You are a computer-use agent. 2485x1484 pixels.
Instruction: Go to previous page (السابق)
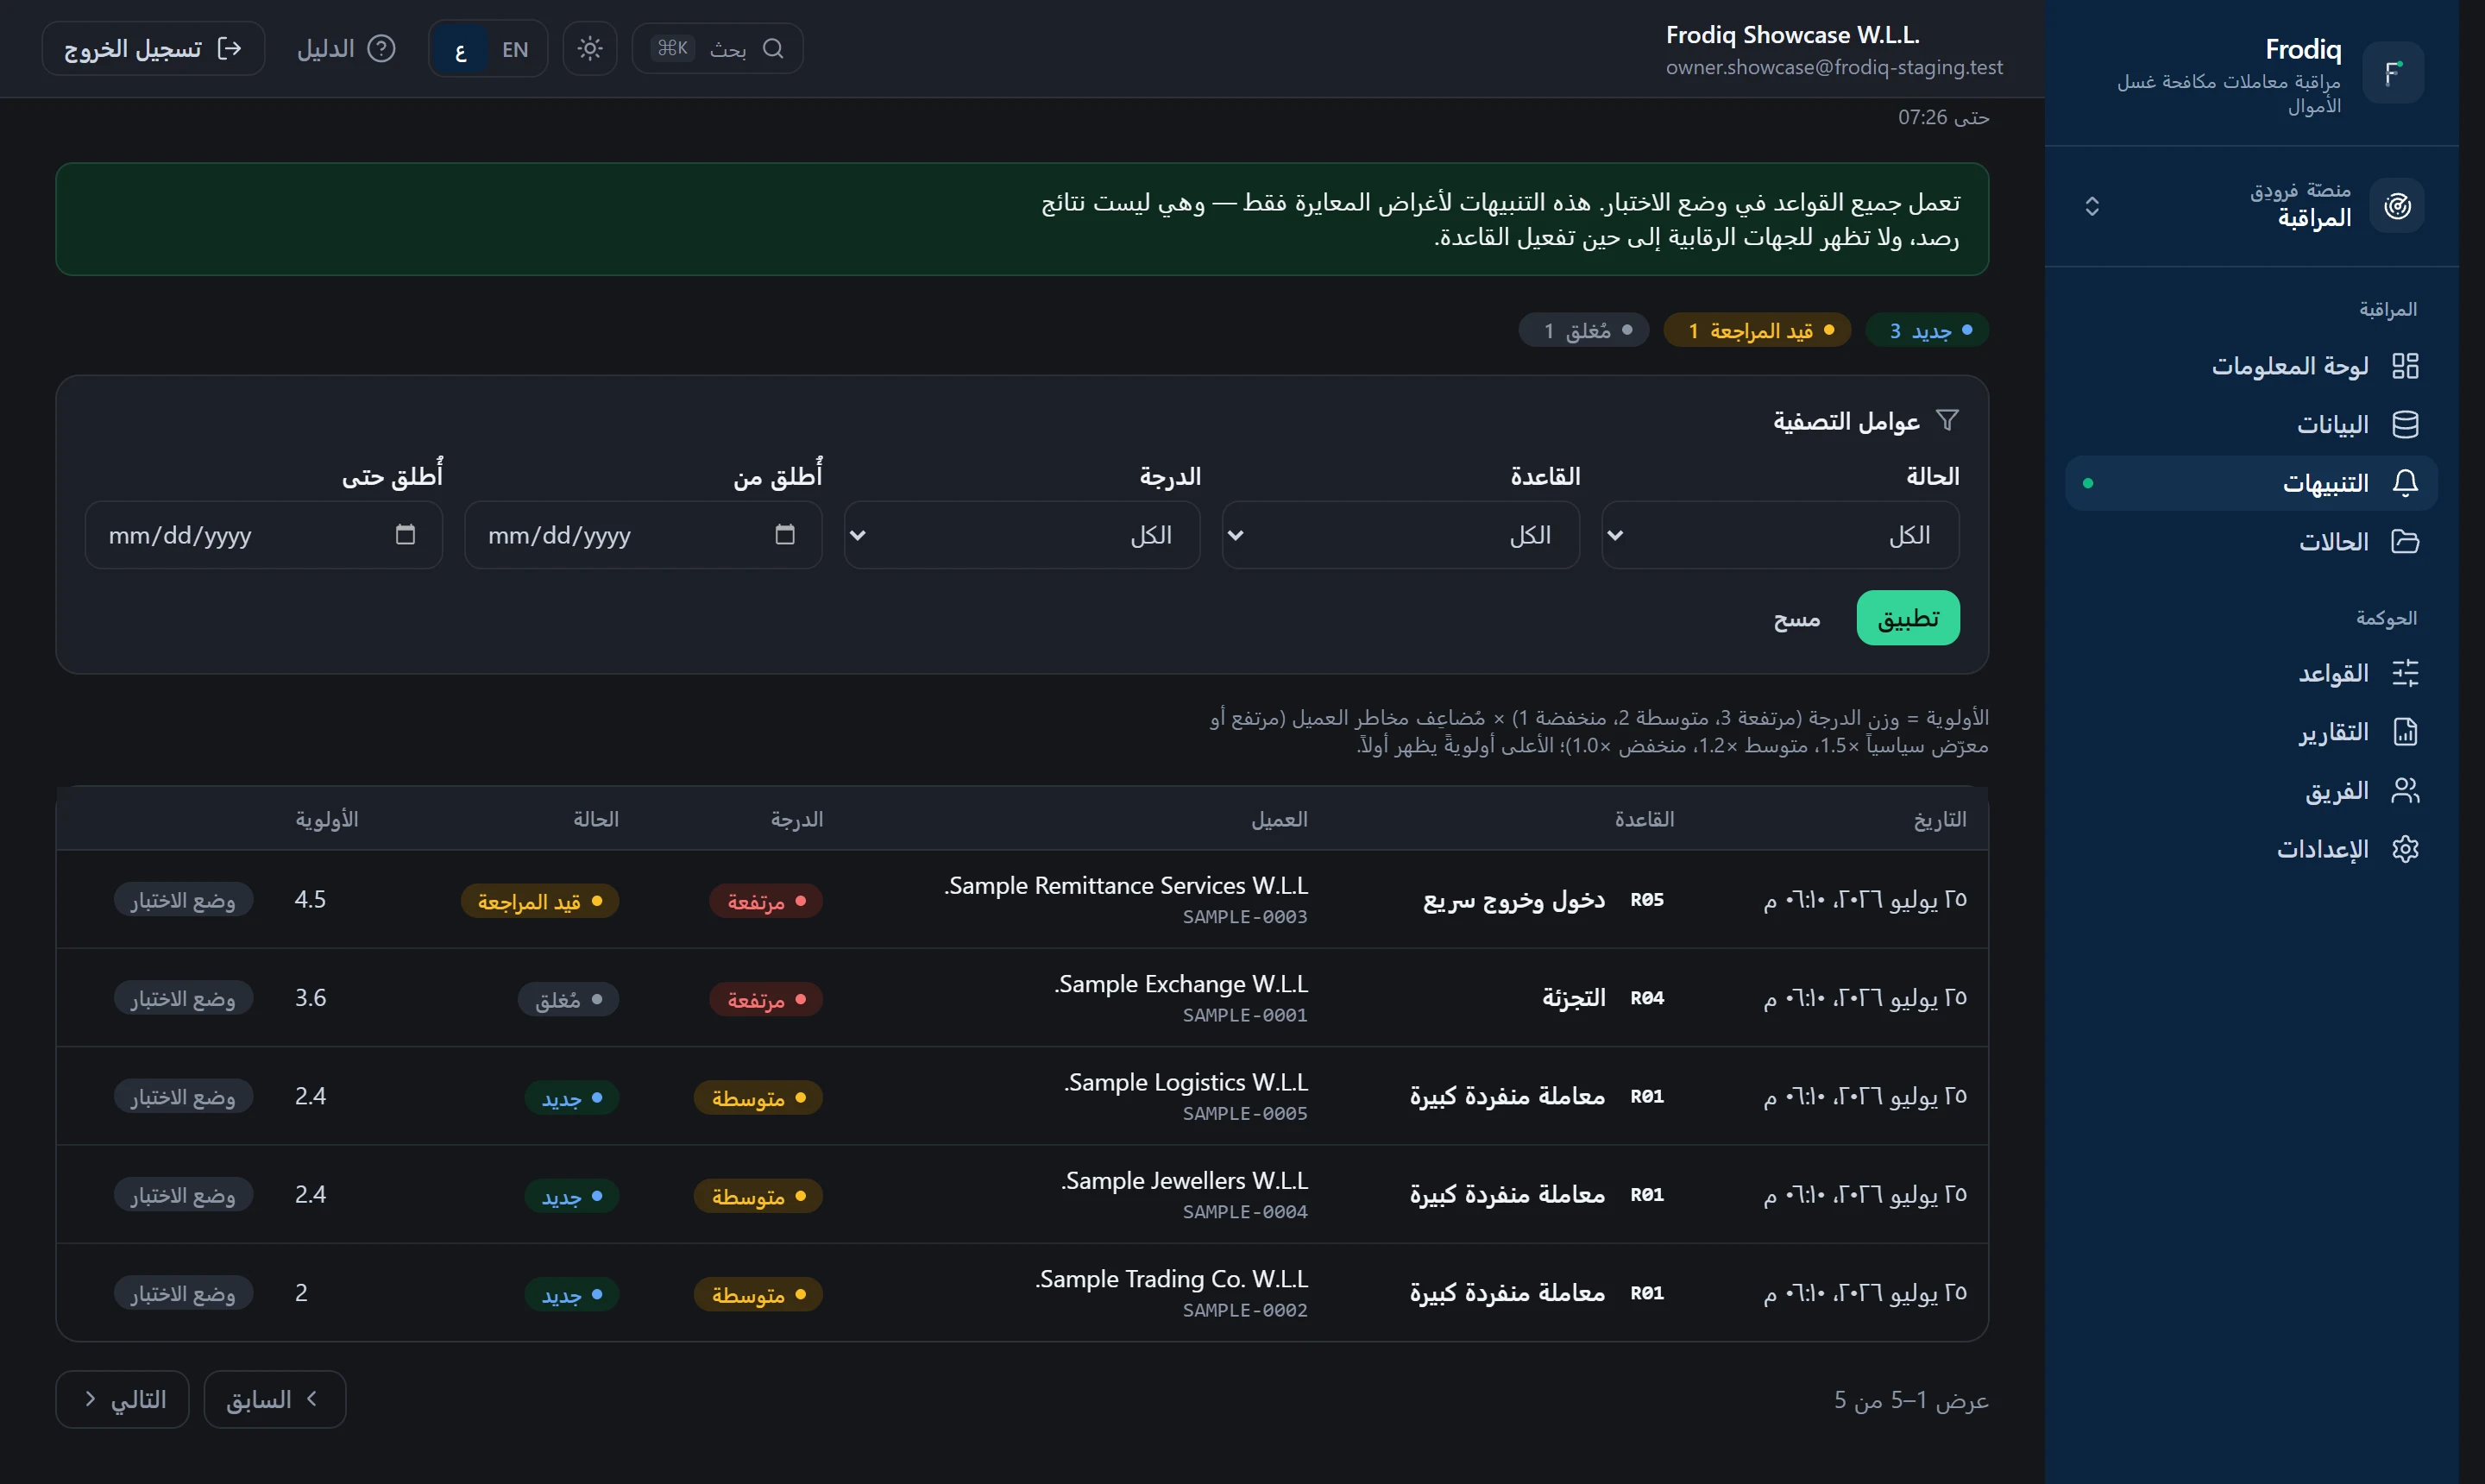coord(275,1399)
